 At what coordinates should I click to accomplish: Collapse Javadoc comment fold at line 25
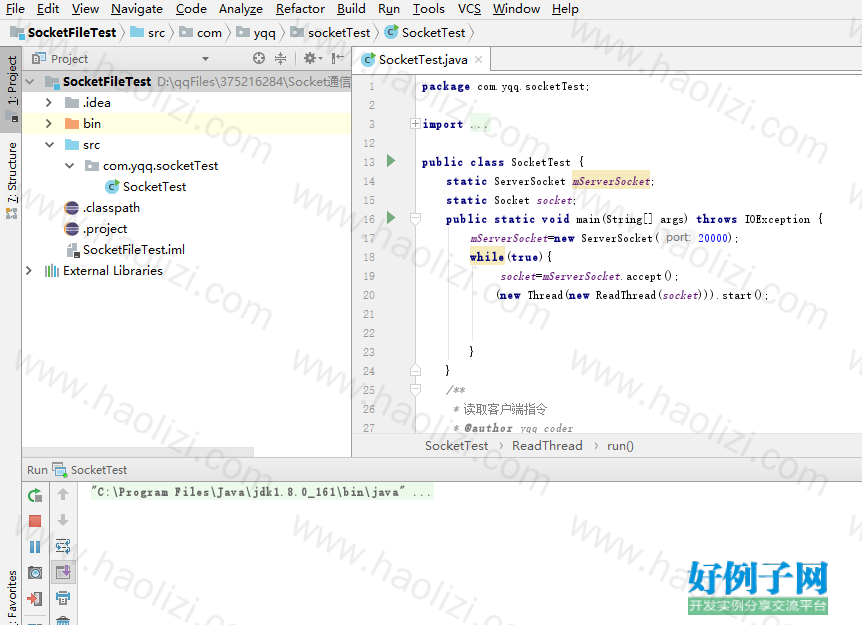(x=416, y=389)
